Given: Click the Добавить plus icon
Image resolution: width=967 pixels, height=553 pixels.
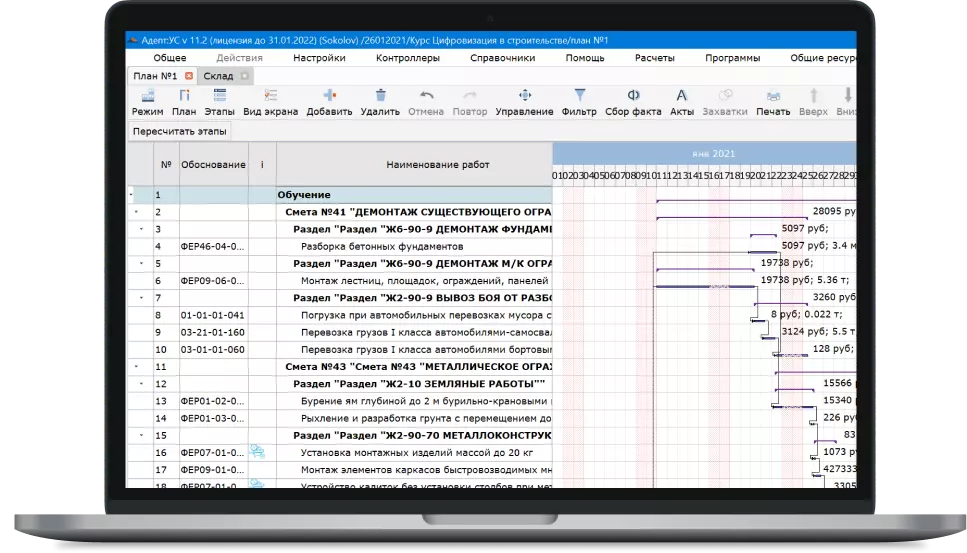Looking at the screenshot, I should pyautogui.click(x=329, y=96).
